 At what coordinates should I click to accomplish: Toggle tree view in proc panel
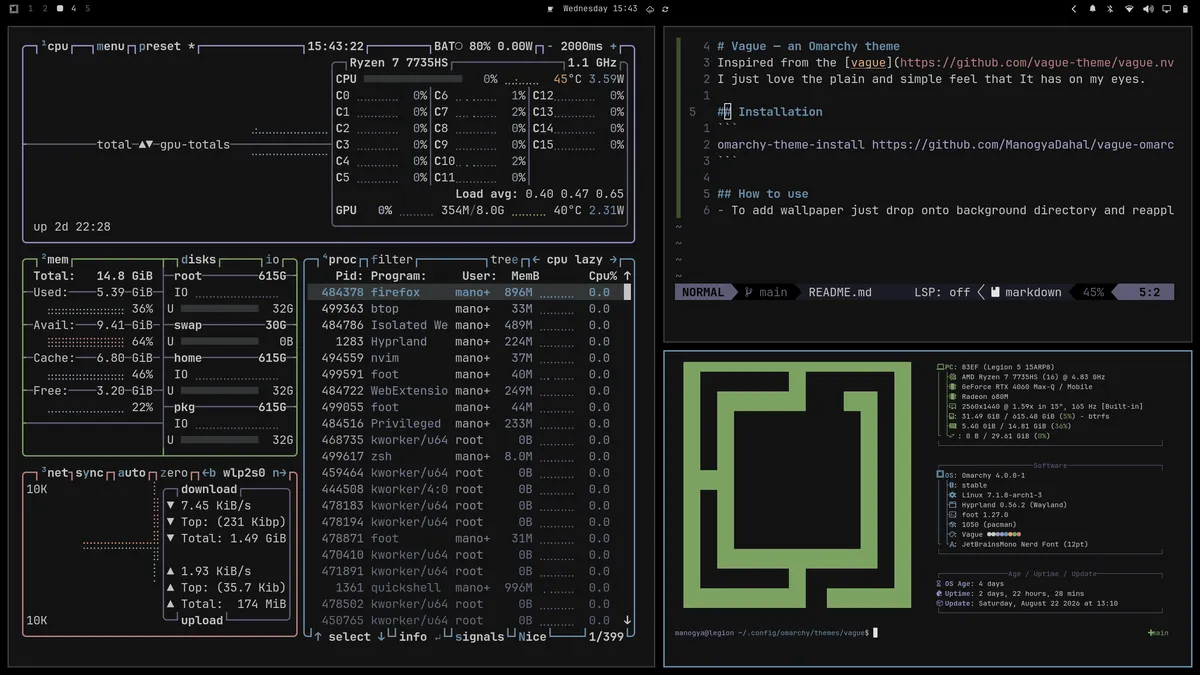click(504, 260)
